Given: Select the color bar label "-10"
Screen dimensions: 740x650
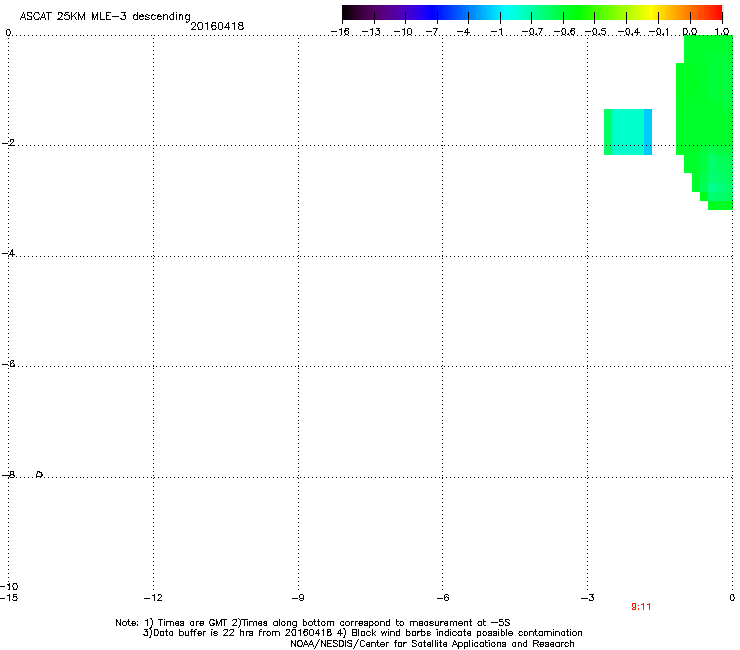Looking at the screenshot, I should coord(403,32).
